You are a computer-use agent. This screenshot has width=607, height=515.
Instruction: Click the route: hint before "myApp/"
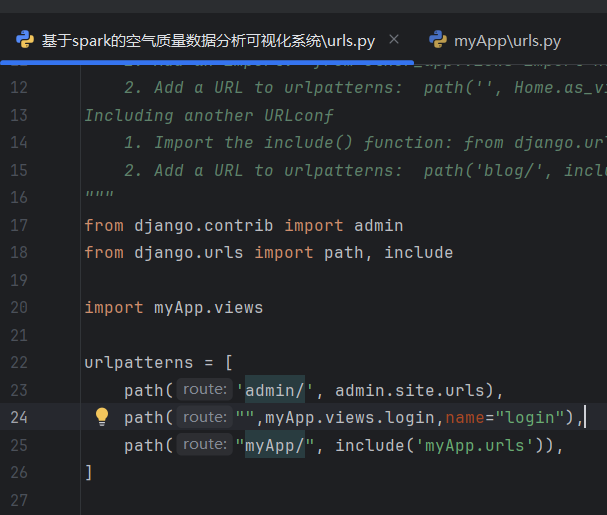pyautogui.click(x=205, y=445)
